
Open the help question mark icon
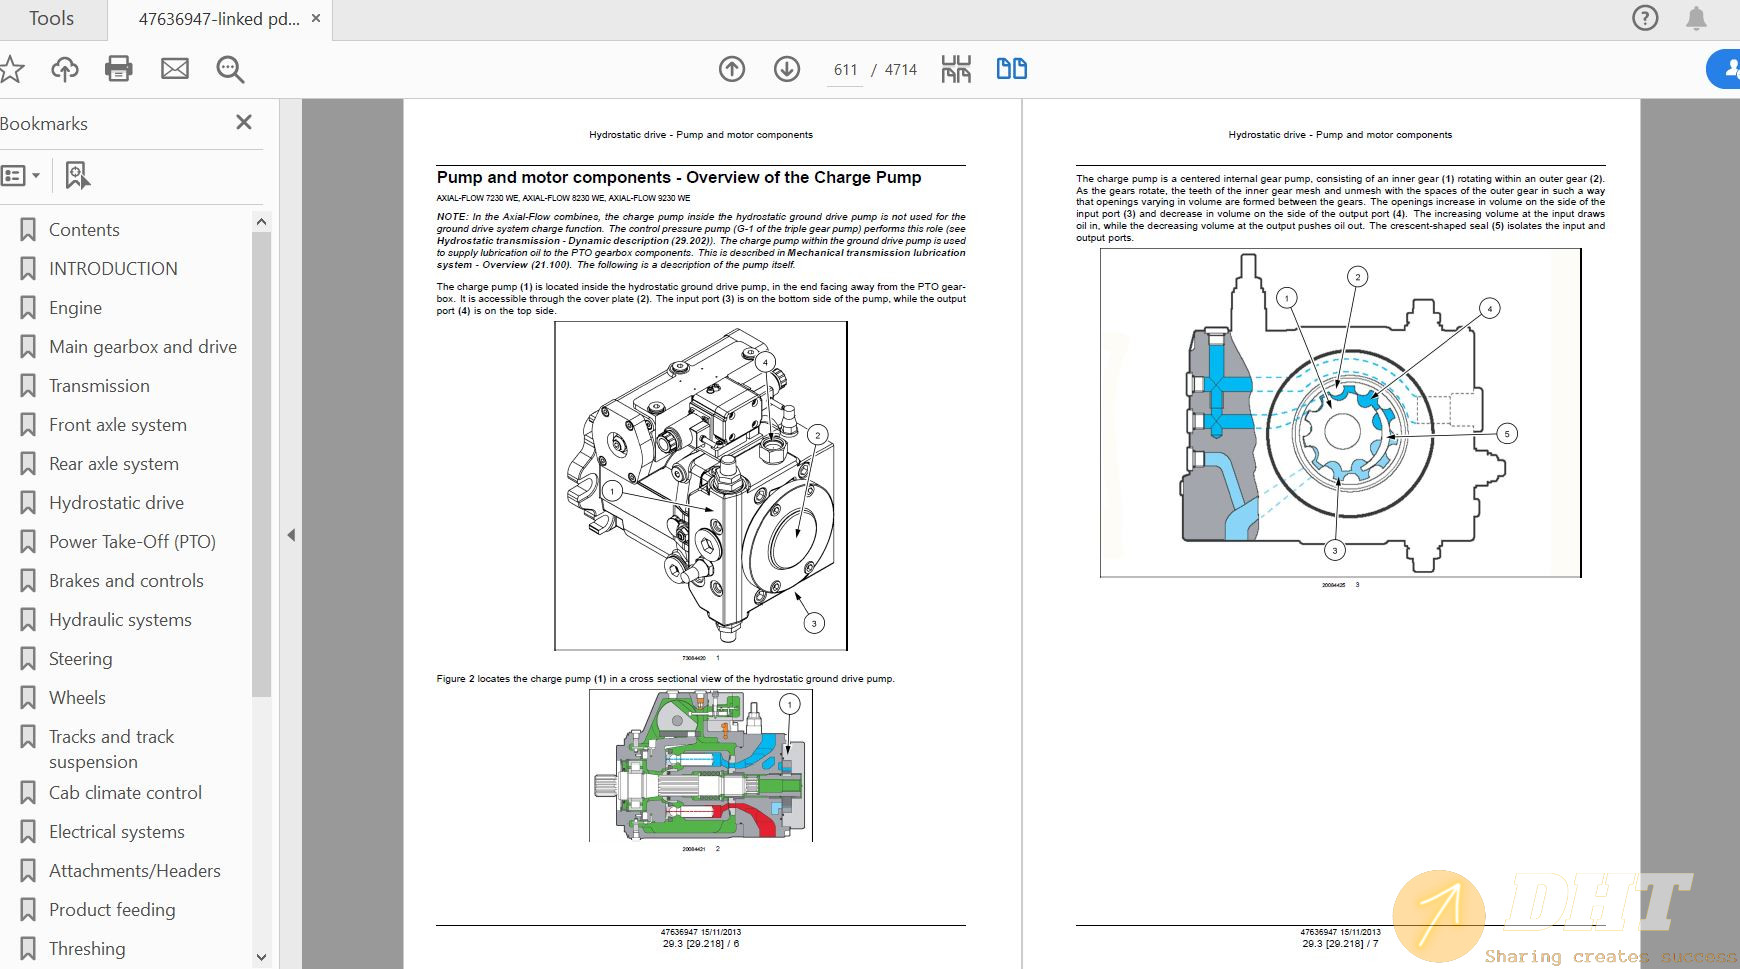pos(1645,18)
